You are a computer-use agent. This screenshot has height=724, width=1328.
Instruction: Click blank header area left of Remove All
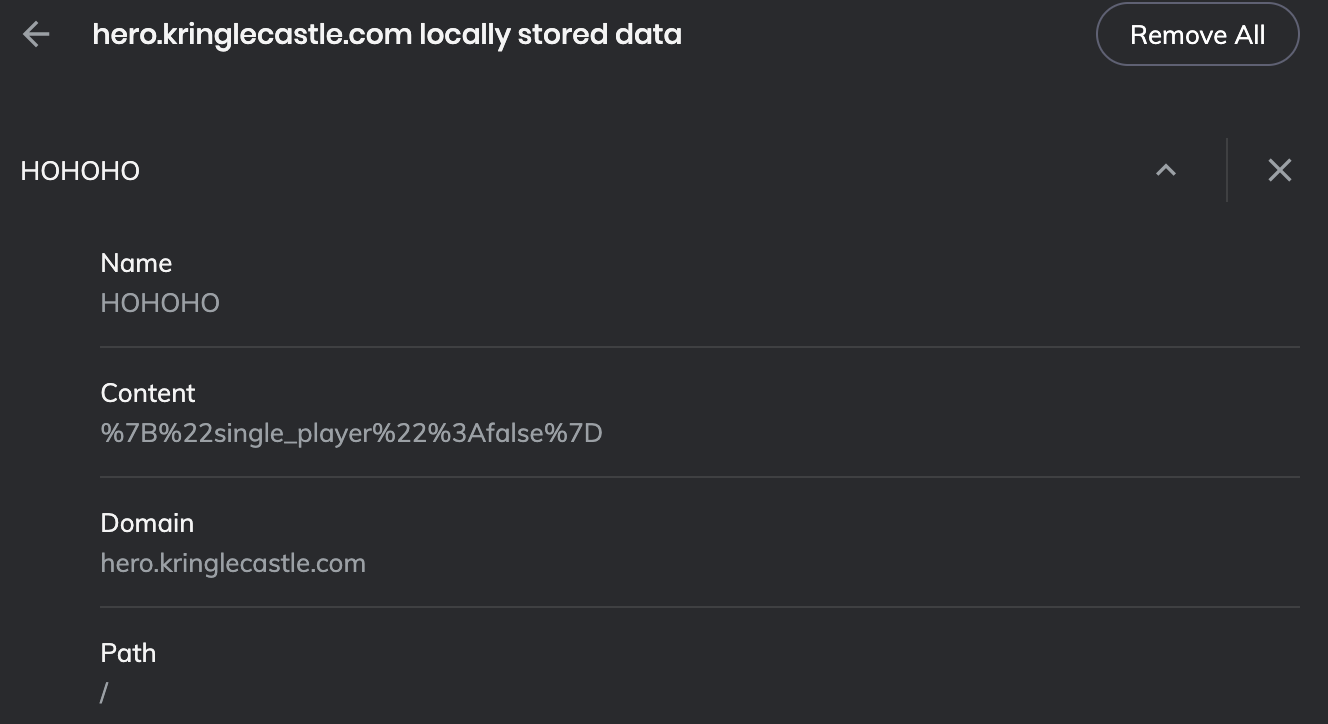888,35
